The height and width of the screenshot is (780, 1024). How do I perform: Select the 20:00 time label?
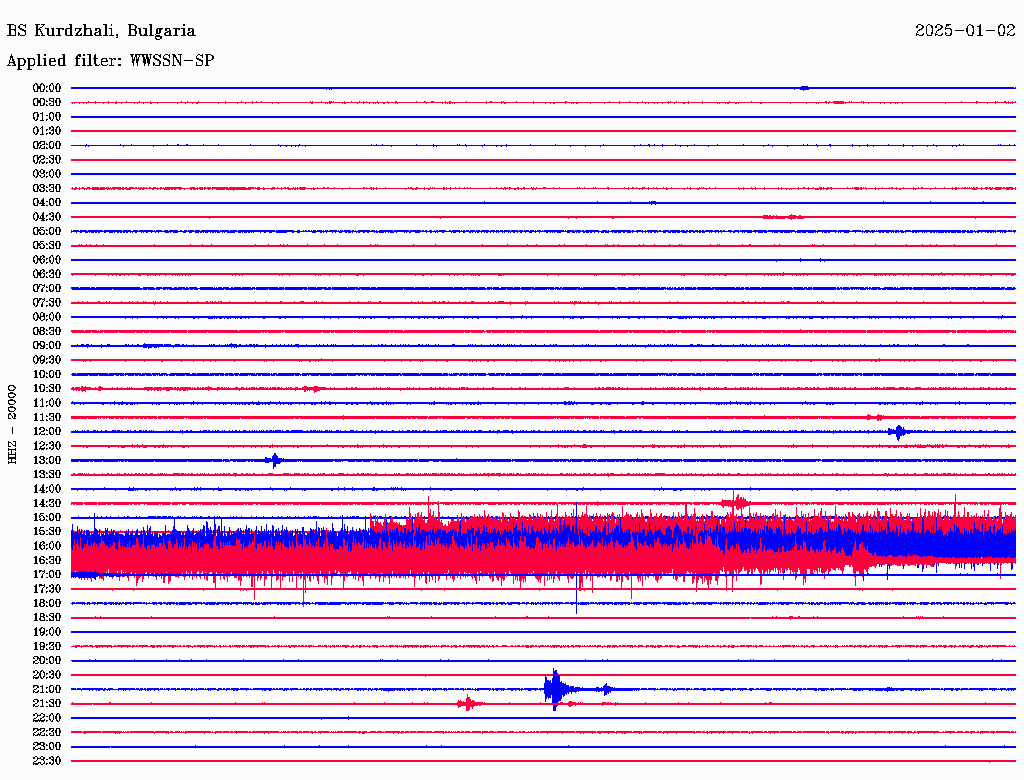tap(47, 660)
